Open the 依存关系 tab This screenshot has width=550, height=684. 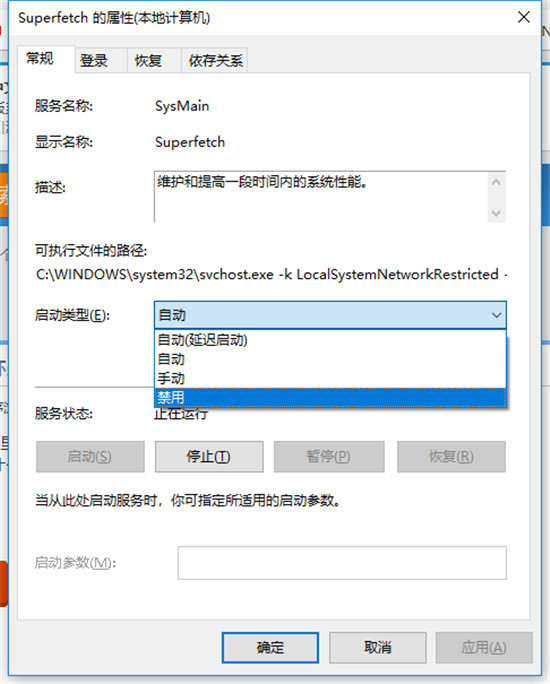click(215, 61)
